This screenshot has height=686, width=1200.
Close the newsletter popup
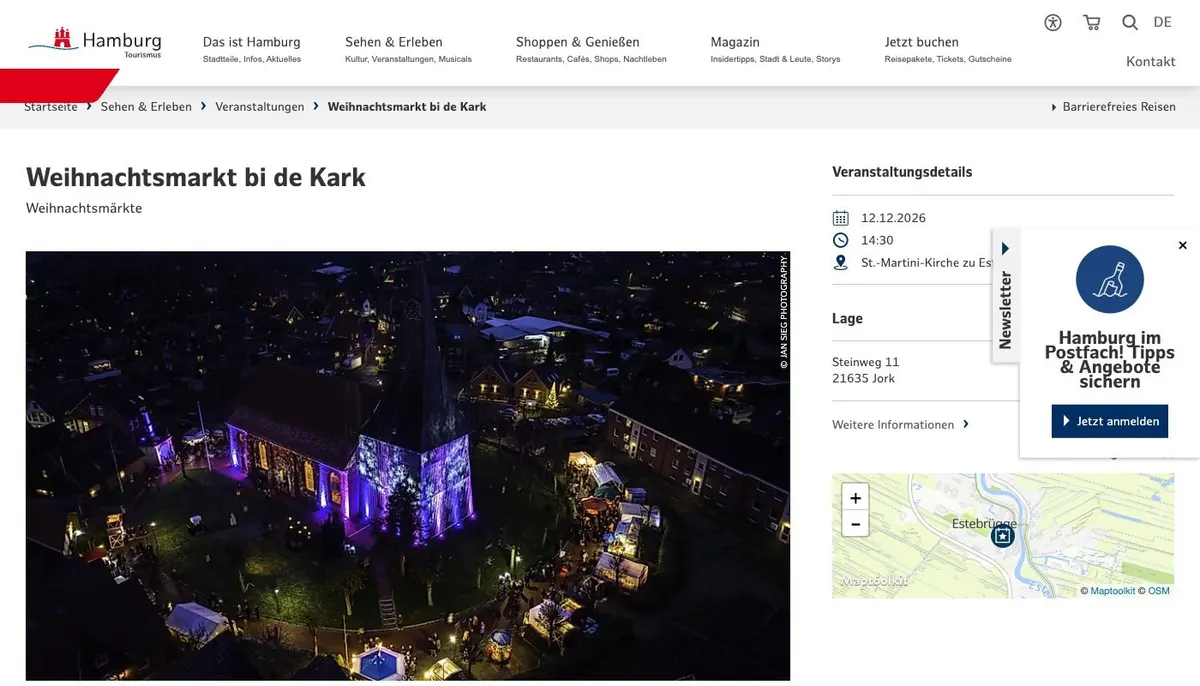(1183, 245)
